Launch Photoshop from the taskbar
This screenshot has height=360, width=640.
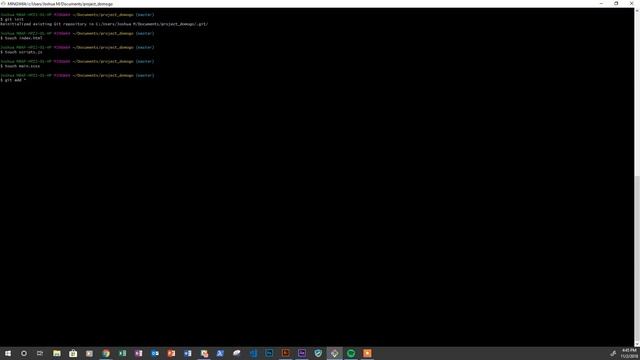click(x=269, y=353)
